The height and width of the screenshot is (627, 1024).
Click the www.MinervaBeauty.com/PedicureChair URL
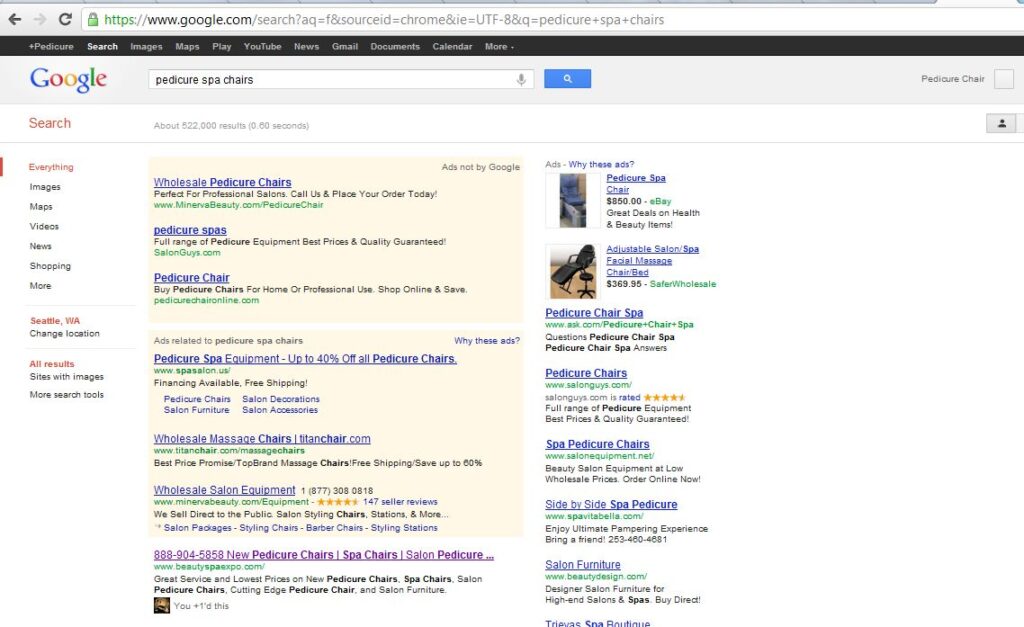(x=238, y=205)
